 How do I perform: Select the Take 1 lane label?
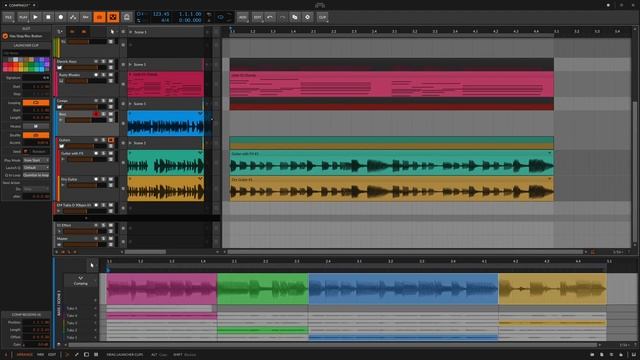pos(72,338)
